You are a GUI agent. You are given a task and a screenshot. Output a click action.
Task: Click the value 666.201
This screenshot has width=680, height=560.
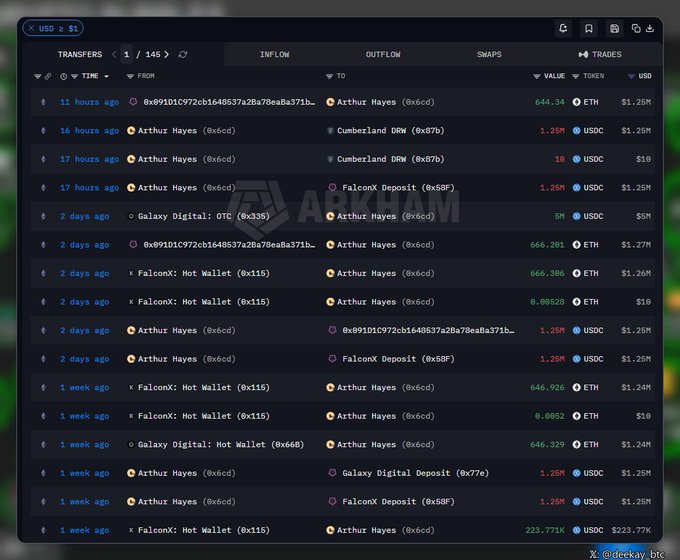click(x=547, y=245)
